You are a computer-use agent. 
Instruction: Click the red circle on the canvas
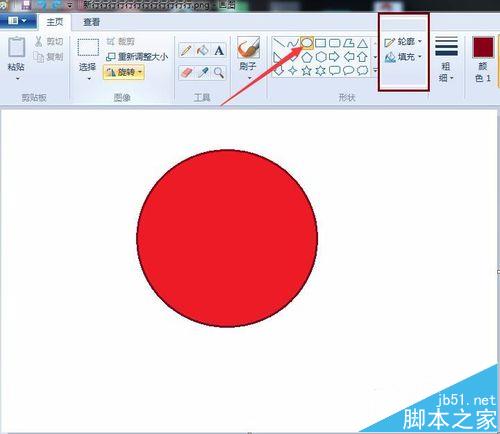coord(227,238)
